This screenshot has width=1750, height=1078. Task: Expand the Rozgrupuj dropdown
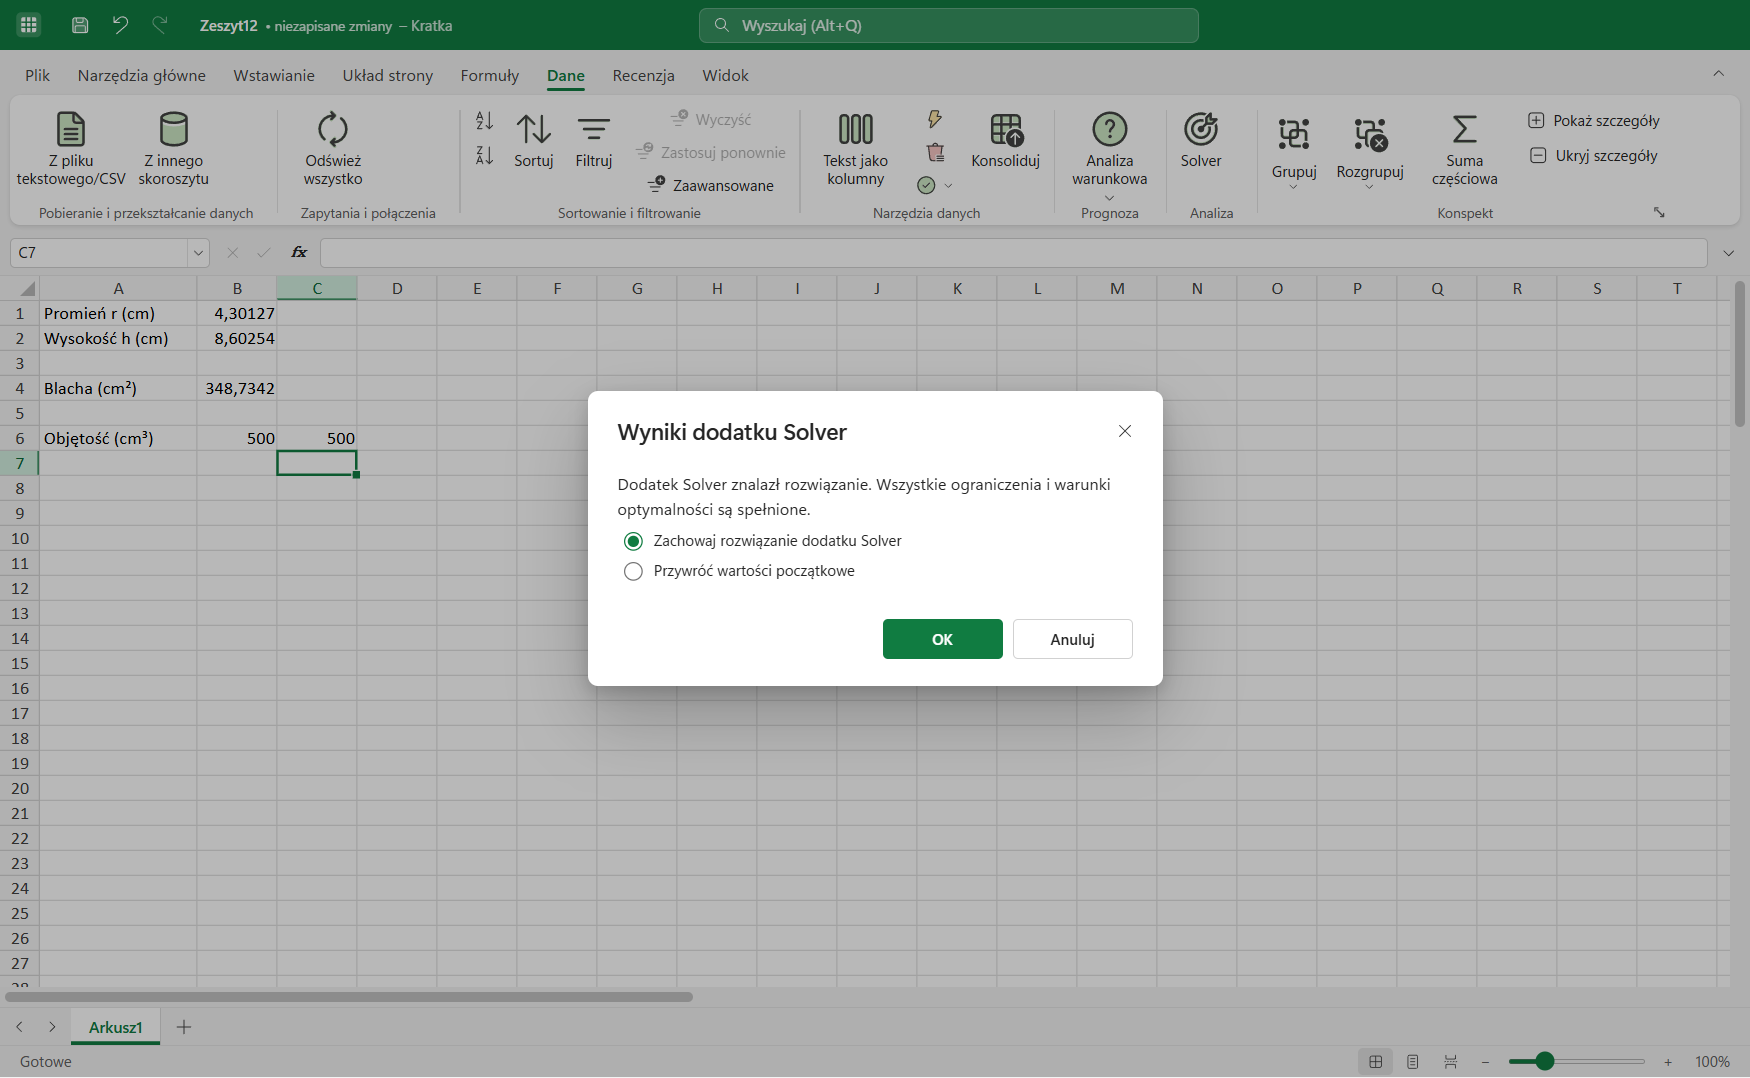(x=1370, y=187)
